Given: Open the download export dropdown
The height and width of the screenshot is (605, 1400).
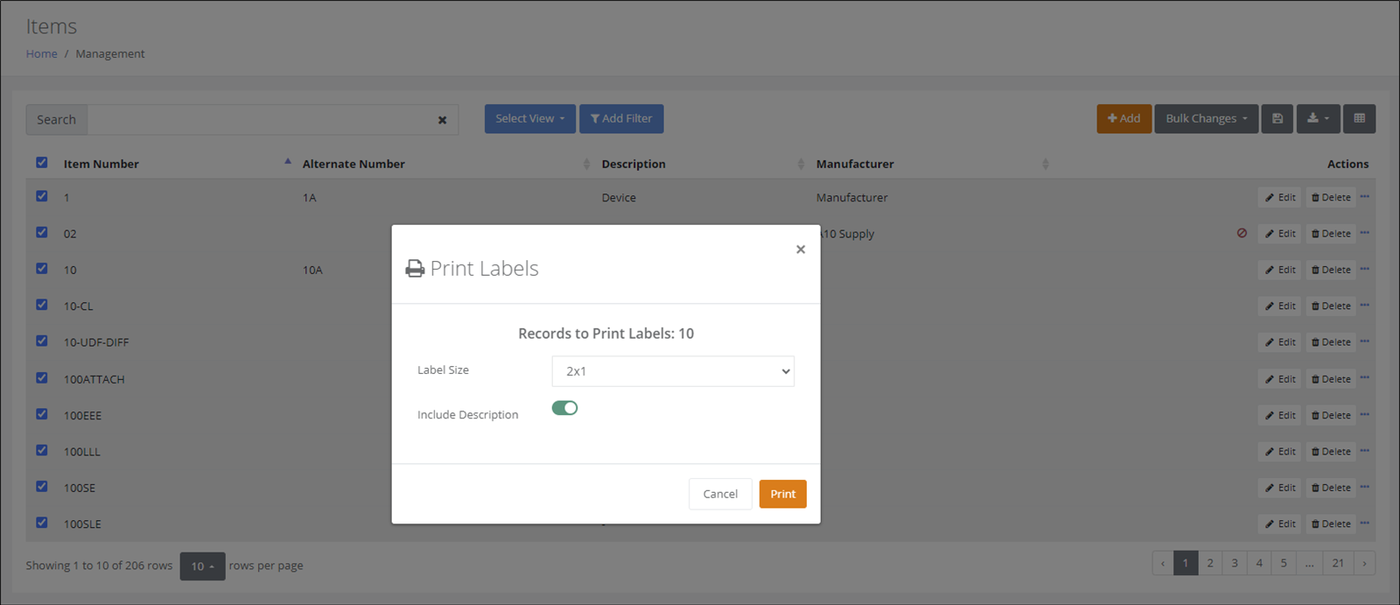Looking at the screenshot, I should click(1318, 119).
